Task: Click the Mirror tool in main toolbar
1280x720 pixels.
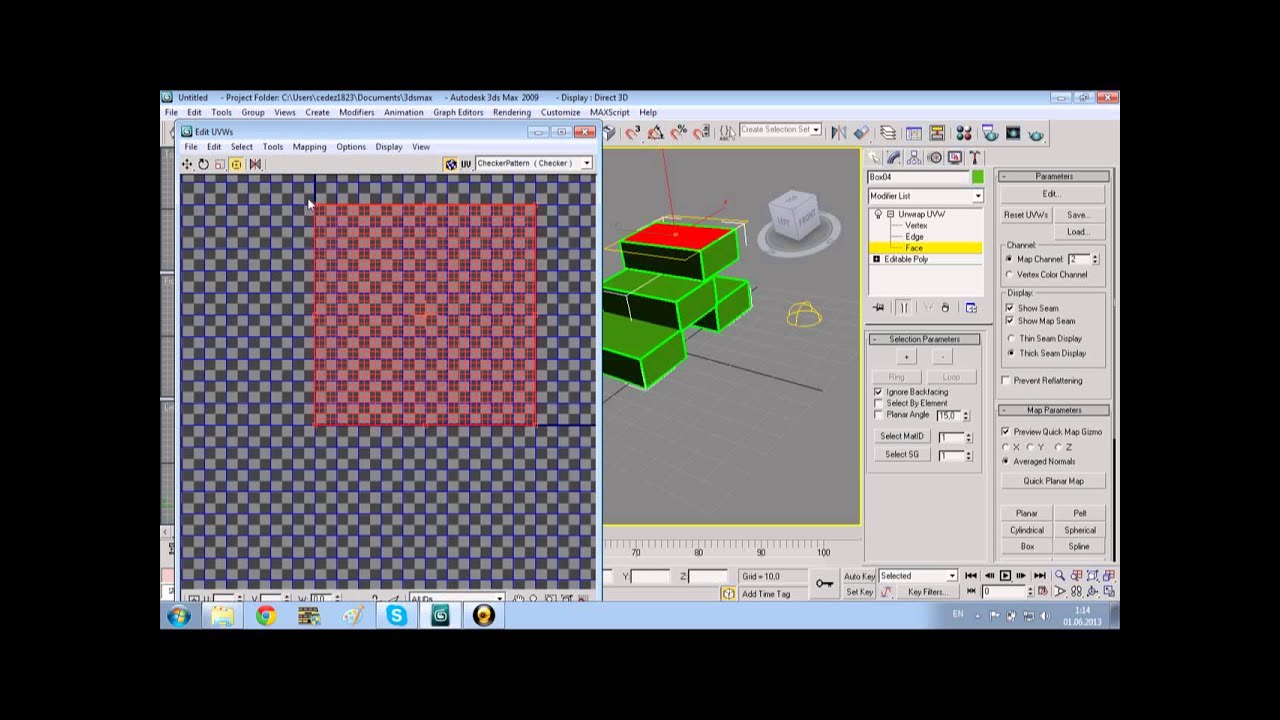Action: coord(838,132)
